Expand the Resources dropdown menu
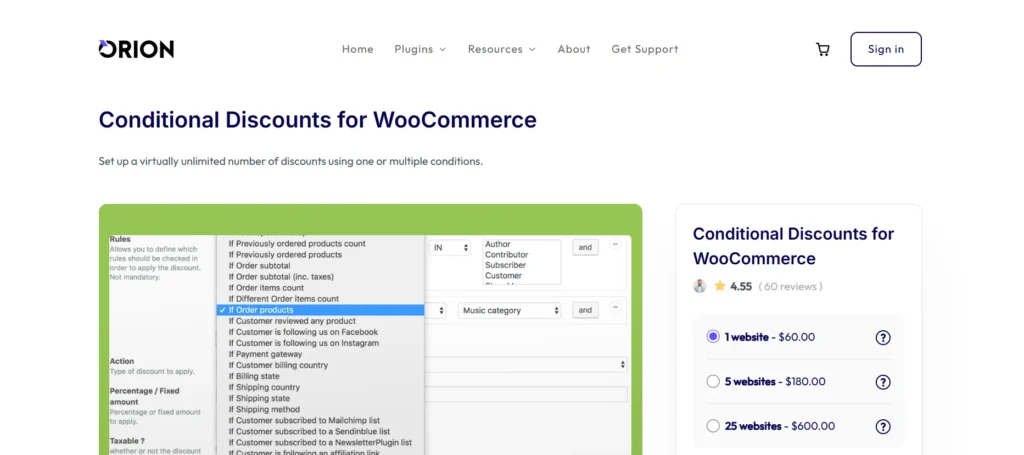 click(501, 49)
